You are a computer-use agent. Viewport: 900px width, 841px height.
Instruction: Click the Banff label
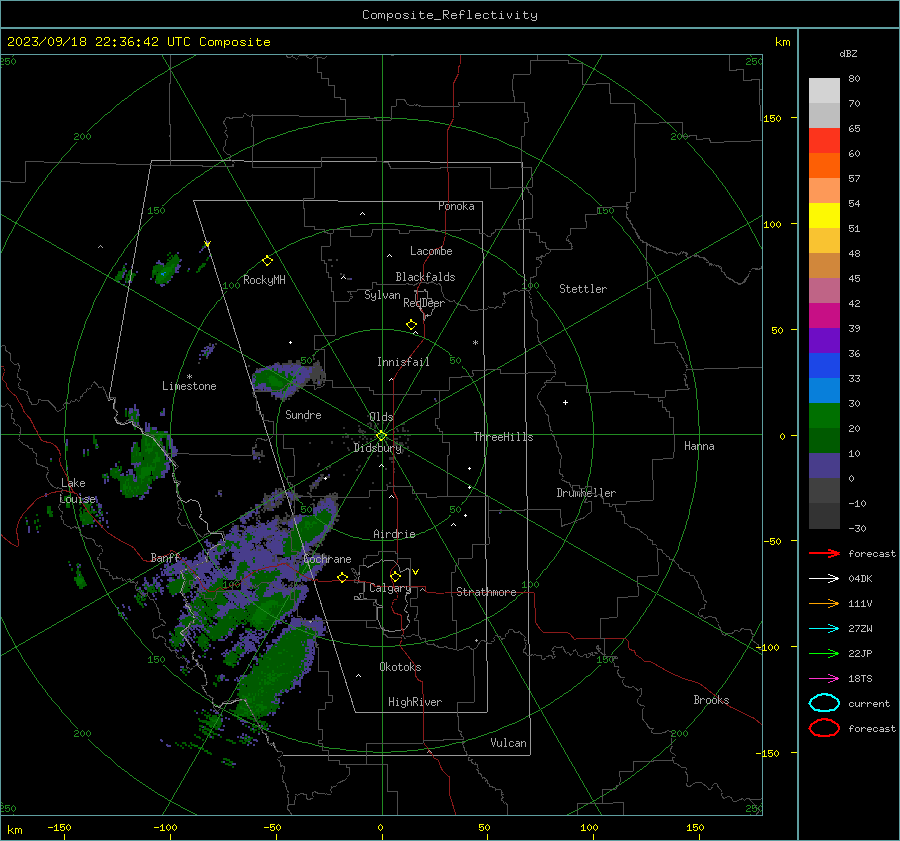[165, 557]
